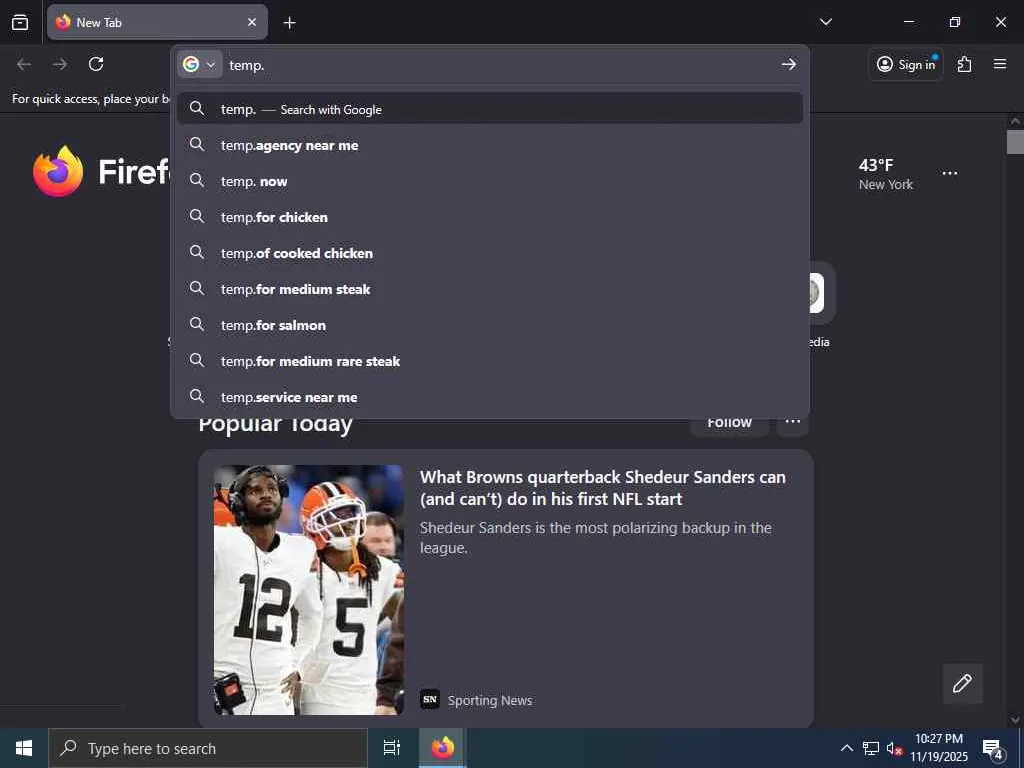1024x768 pixels.
Task: Open the Google search engine selector dropdown
Action: click(x=199, y=64)
